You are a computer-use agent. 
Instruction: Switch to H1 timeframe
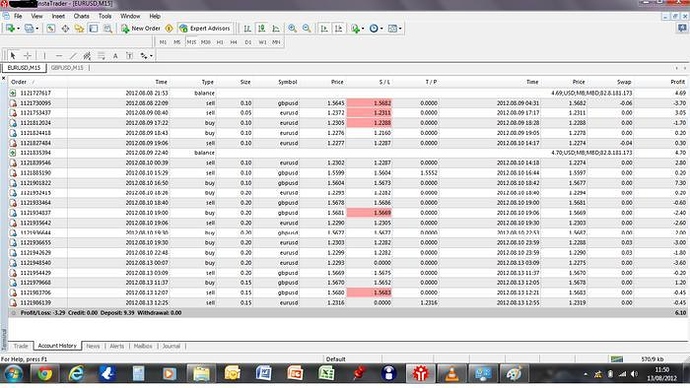point(220,42)
